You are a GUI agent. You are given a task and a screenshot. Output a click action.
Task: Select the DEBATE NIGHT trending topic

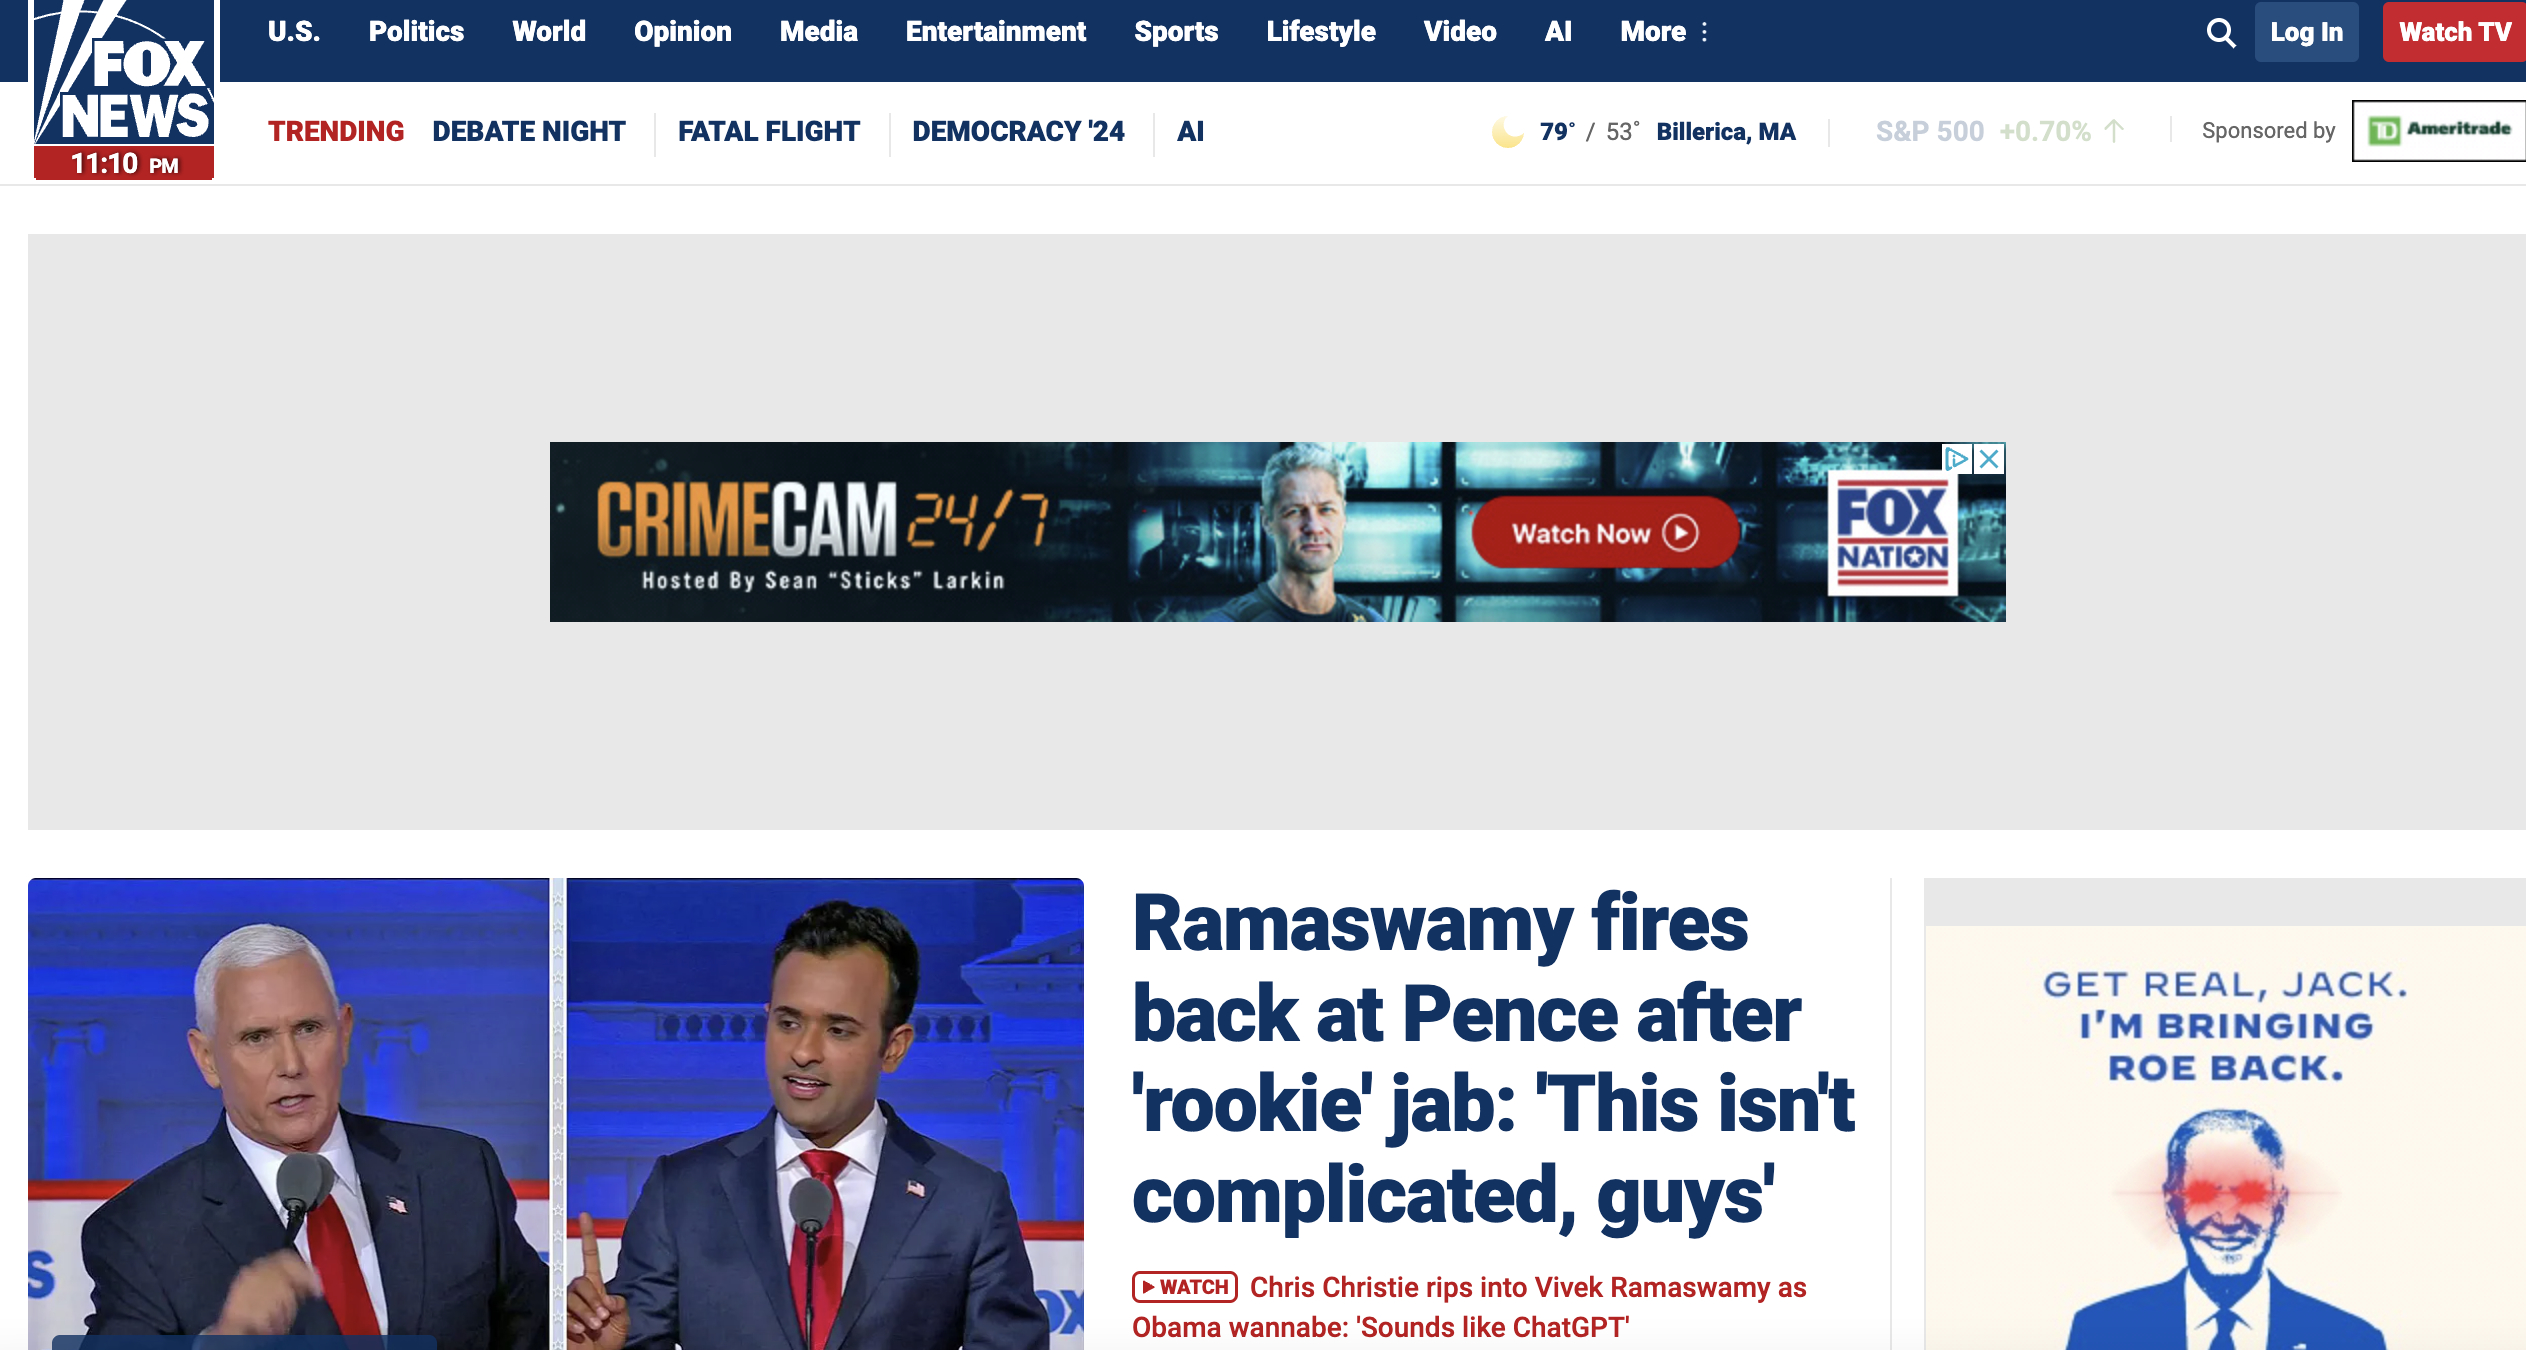[x=528, y=132]
